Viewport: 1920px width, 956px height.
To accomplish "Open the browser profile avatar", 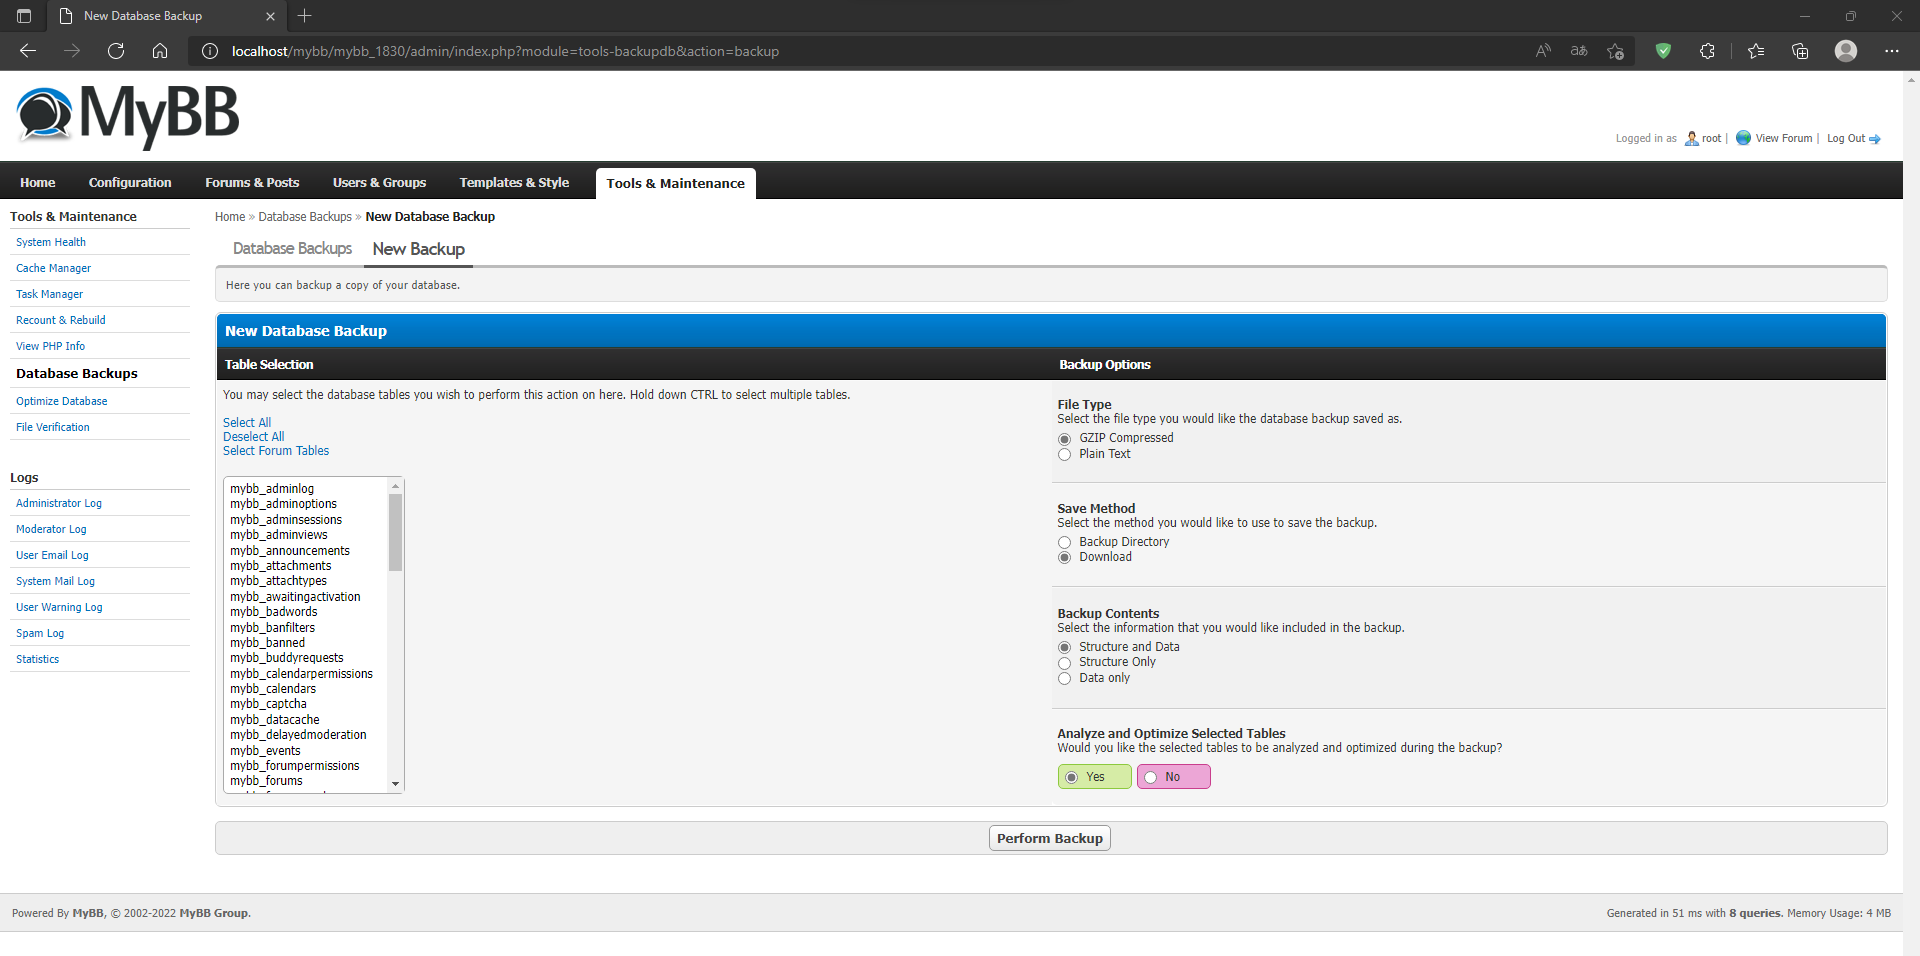I will click(x=1846, y=51).
